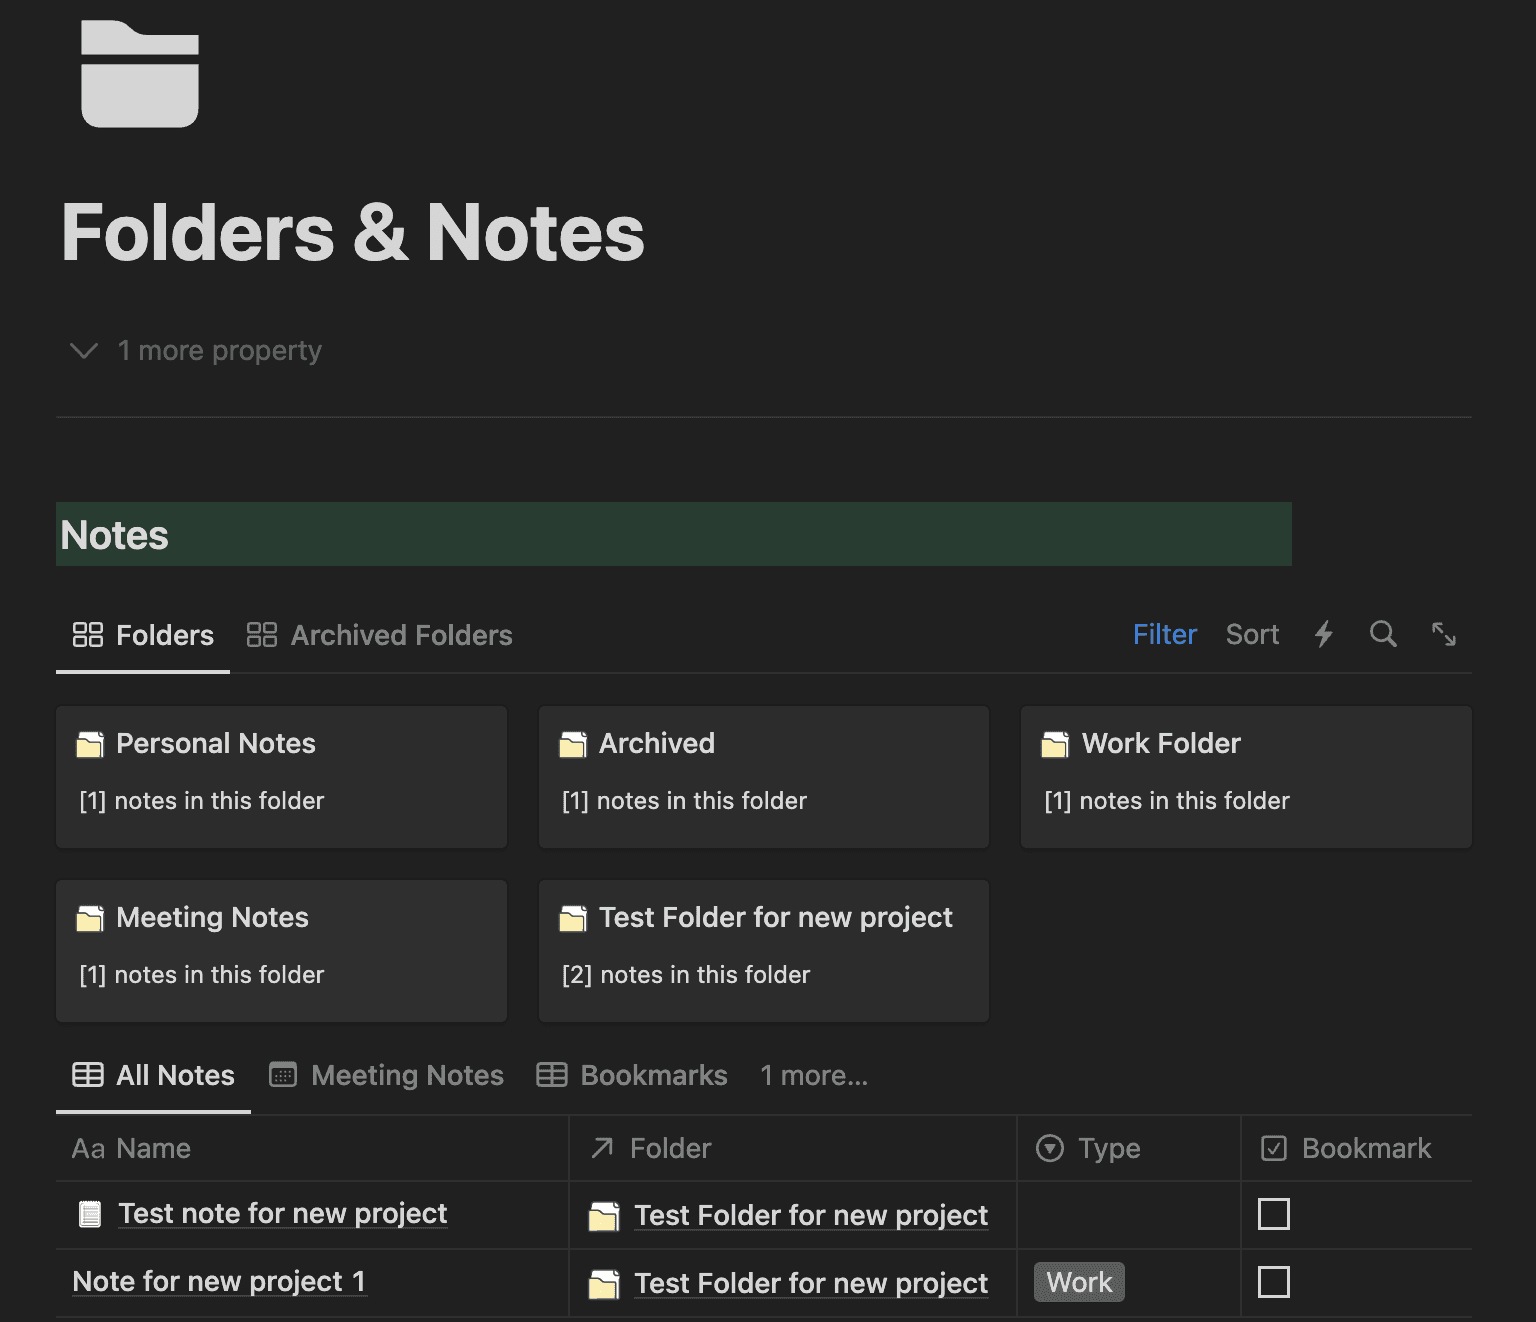Click the gallery icon beside Archived Folders

262,635
